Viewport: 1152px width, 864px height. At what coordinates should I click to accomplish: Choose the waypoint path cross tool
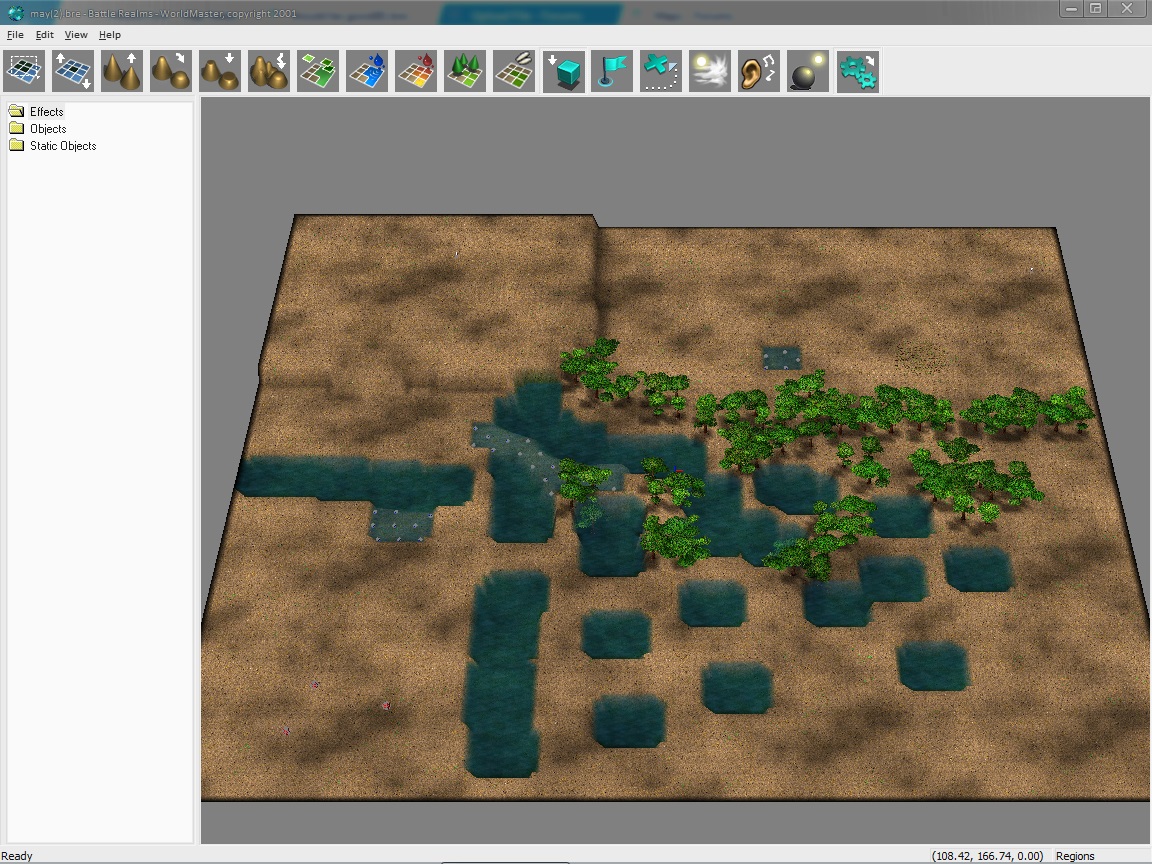(x=661, y=71)
